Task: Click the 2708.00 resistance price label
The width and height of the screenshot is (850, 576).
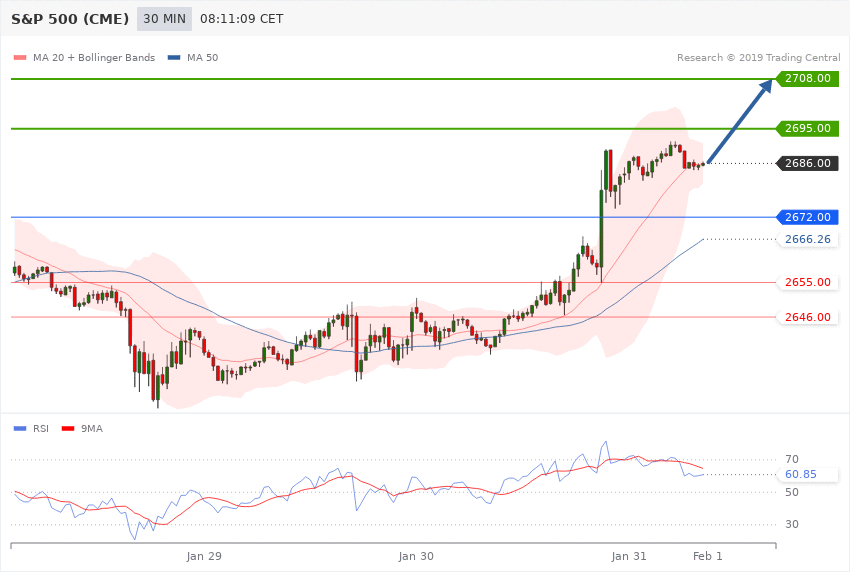Action: click(808, 79)
